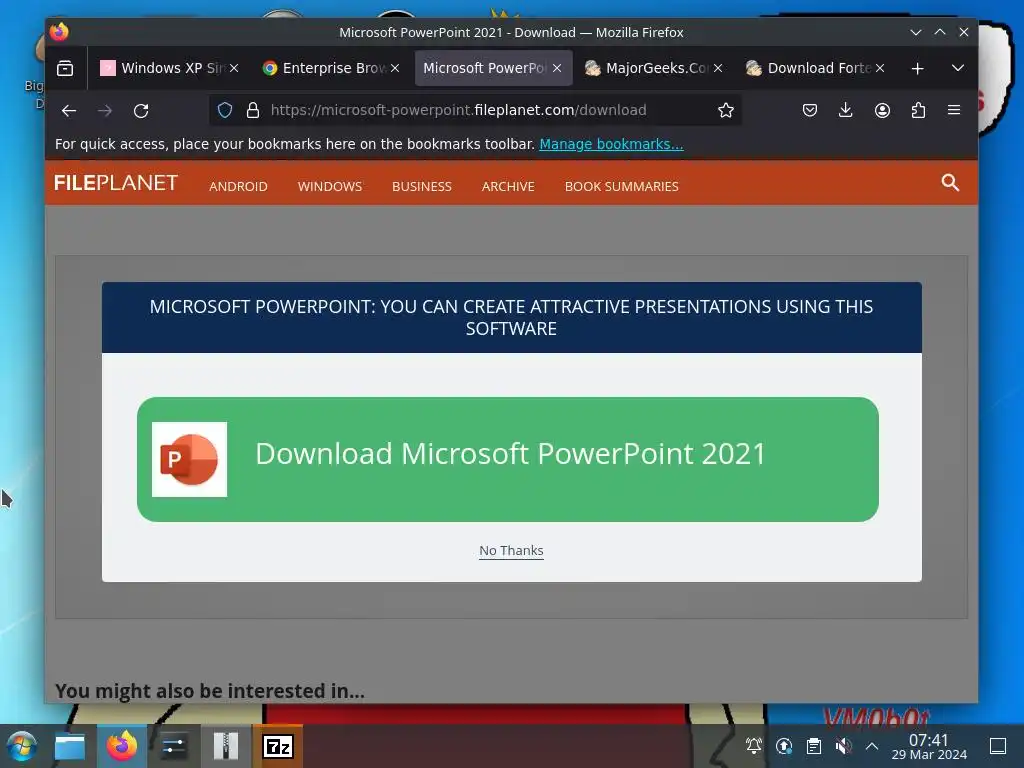Screen dimensions: 1024x768
Task: Open the Firefox account icon
Action: pyautogui.click(x=882, y=110)
